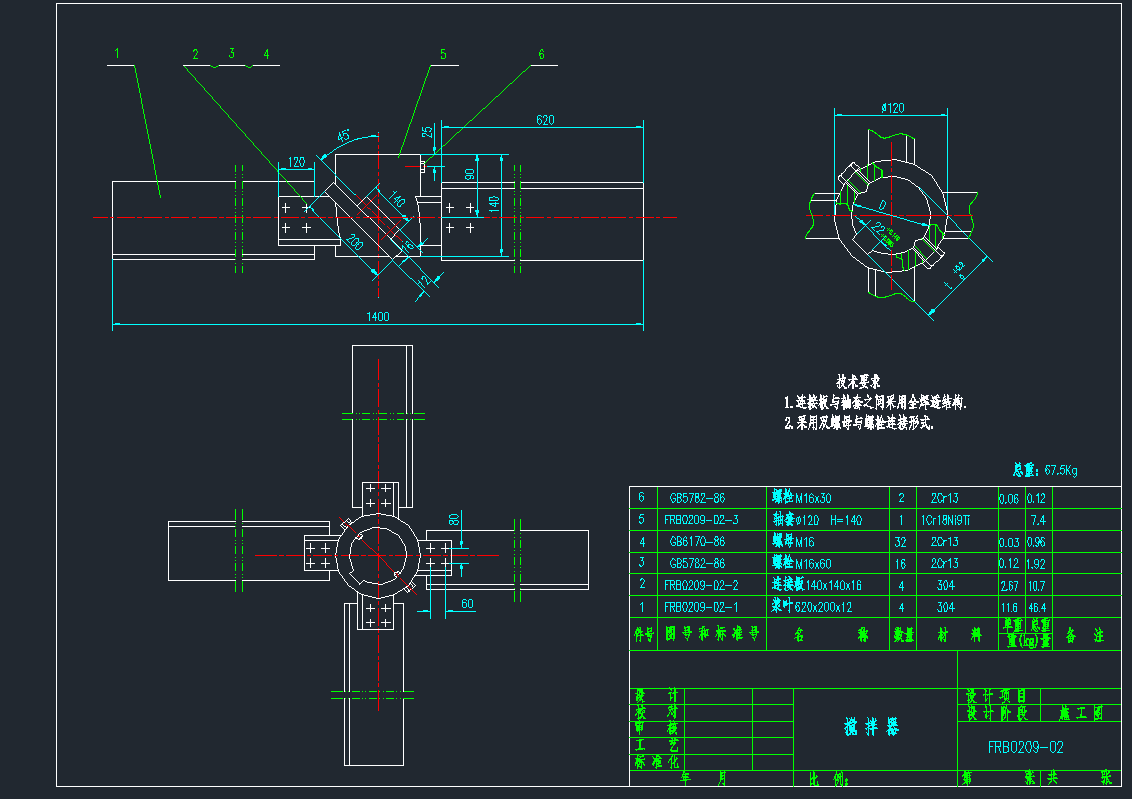Image resolution: width=1132 pixels, height=799 pixels.
Task: Click part callout number 5 label
Action: click(443, 55)
